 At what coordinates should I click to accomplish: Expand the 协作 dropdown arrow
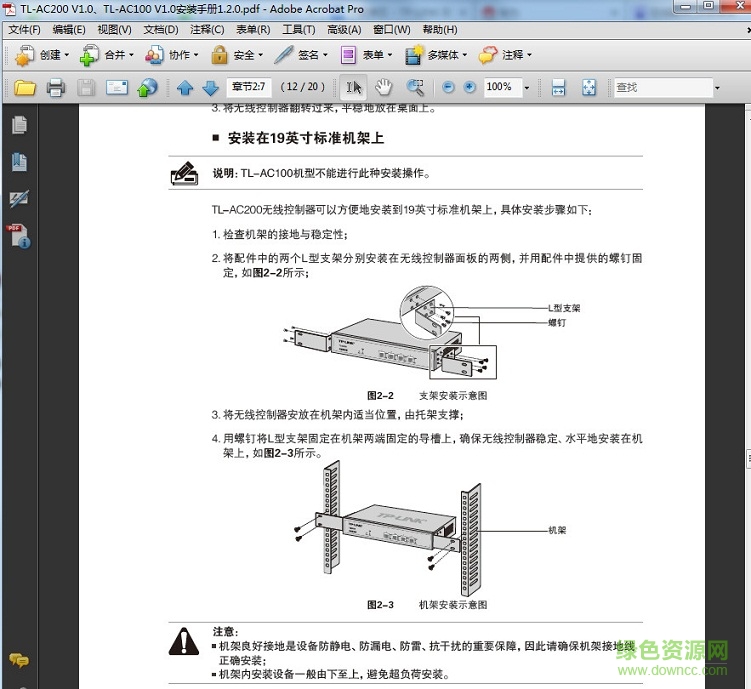[x=196, y=55]
